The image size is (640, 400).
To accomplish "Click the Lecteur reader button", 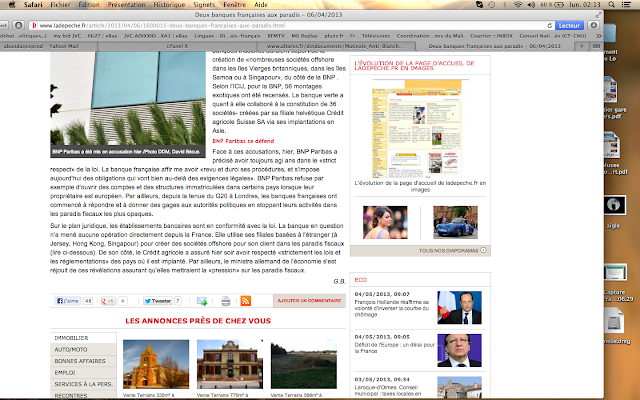I will (569, 25).
